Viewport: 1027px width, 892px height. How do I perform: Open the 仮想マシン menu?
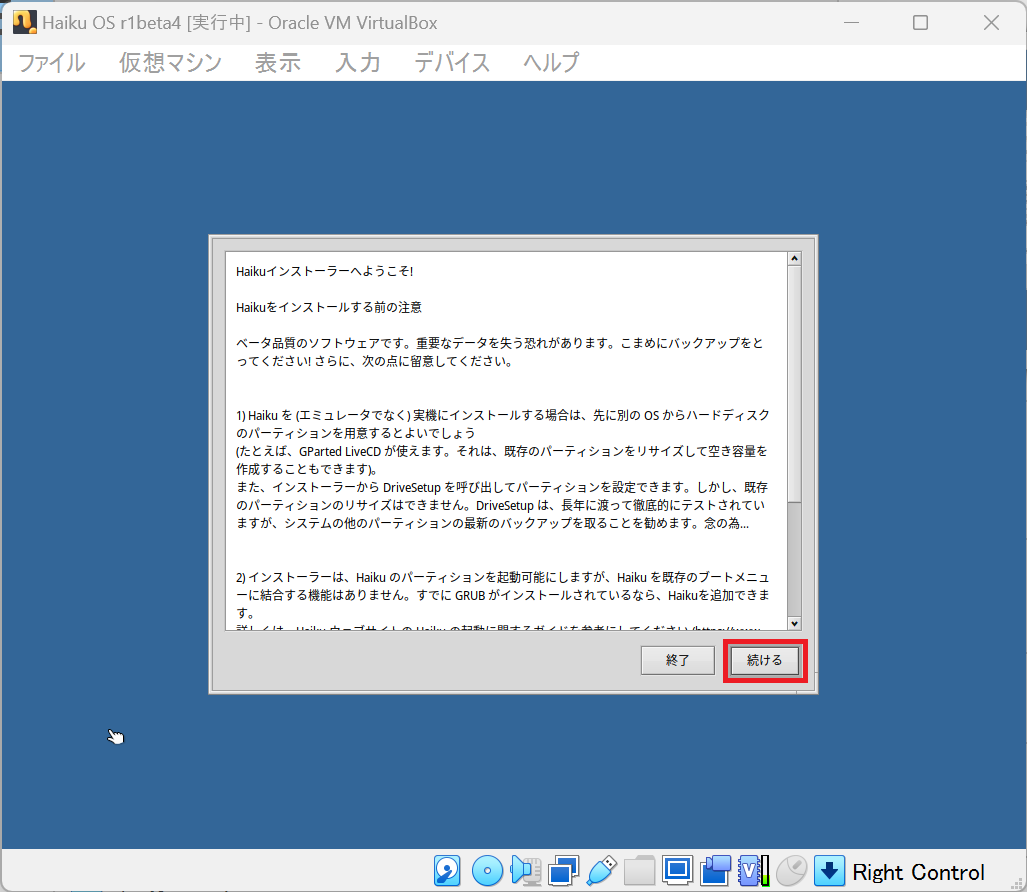170,63
